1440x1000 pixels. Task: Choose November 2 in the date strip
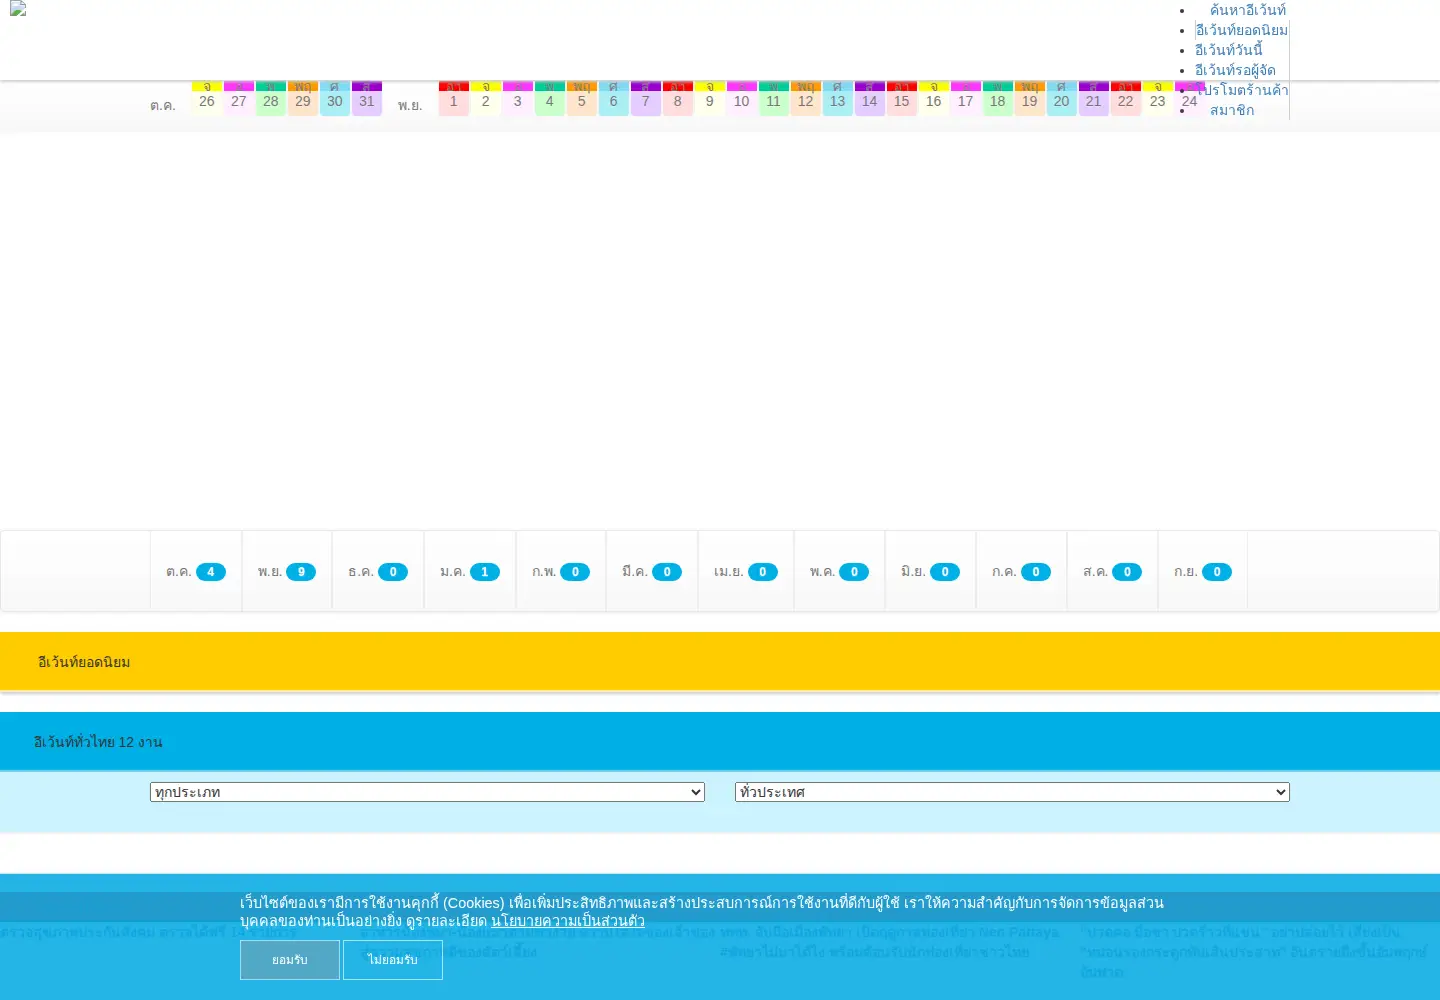click(486, 99)
